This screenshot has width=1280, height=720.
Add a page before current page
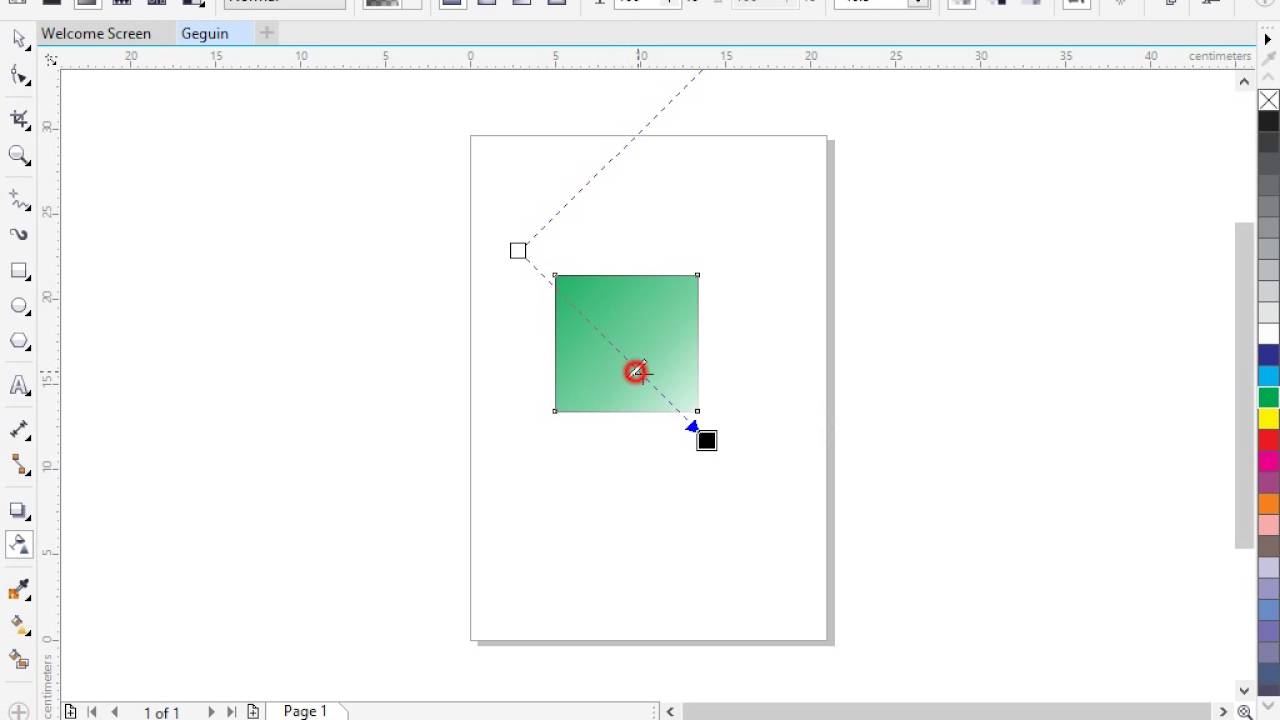pos(70,712)
